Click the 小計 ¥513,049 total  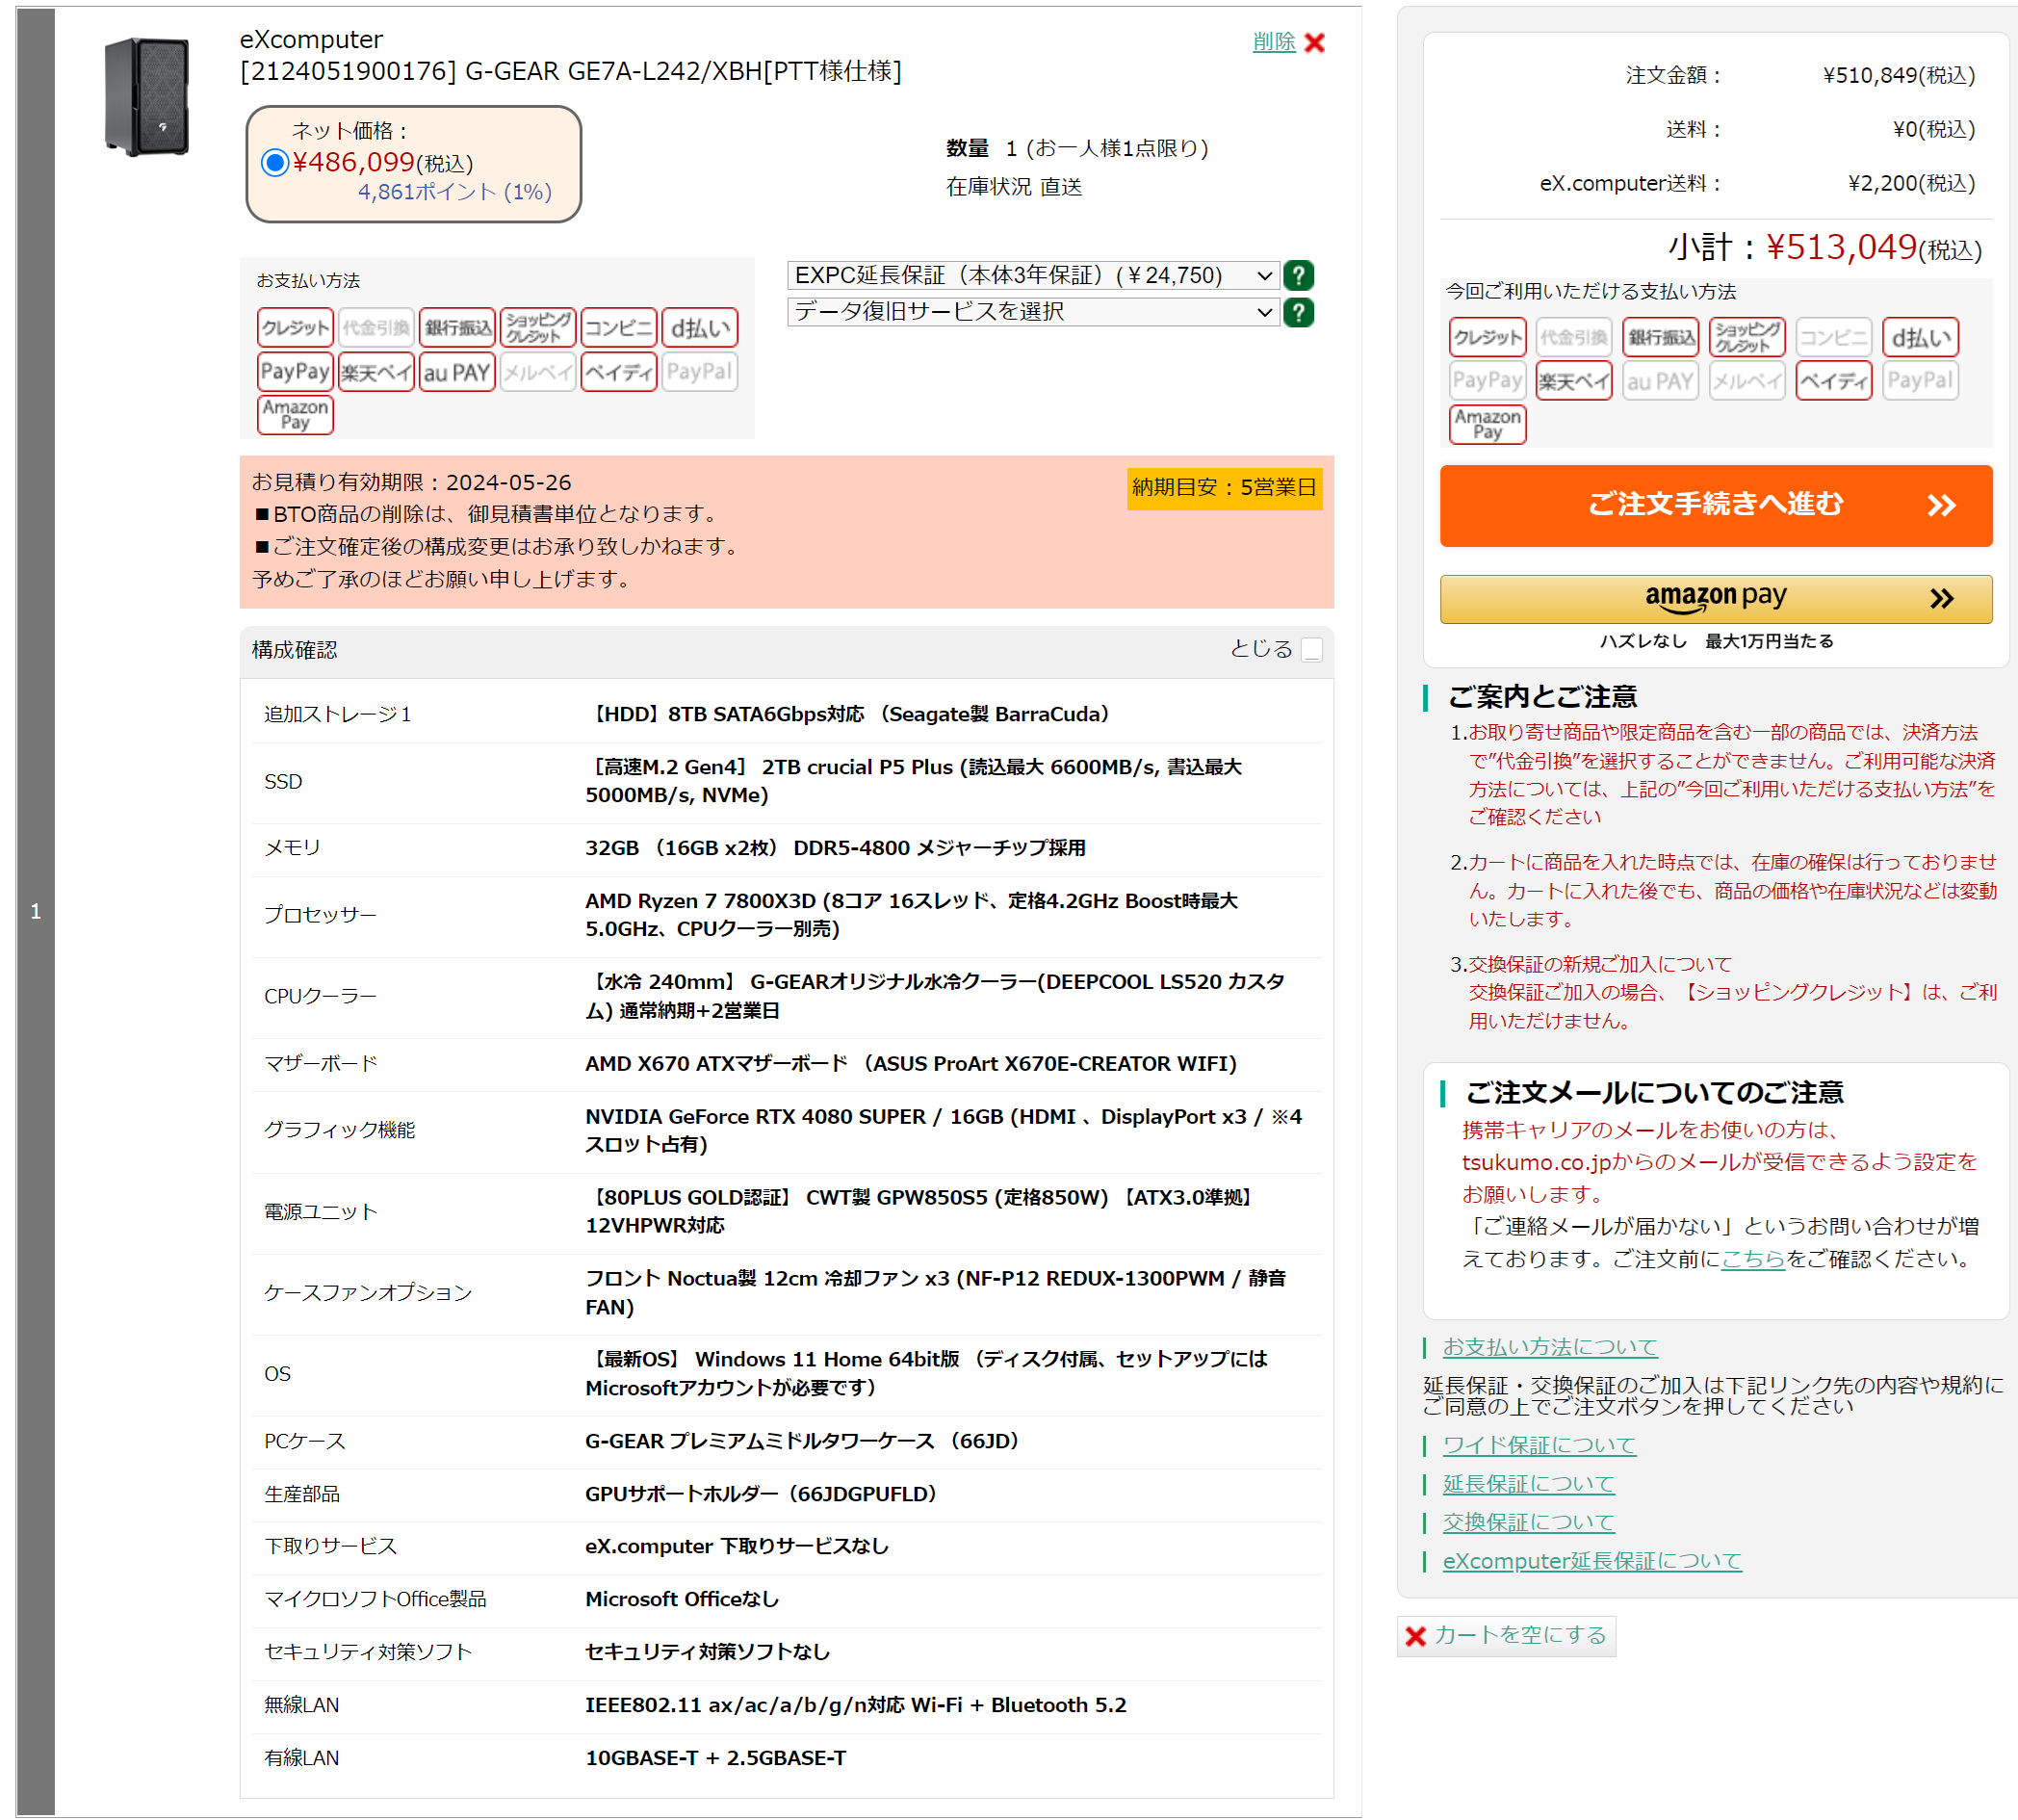[1824, 247]
